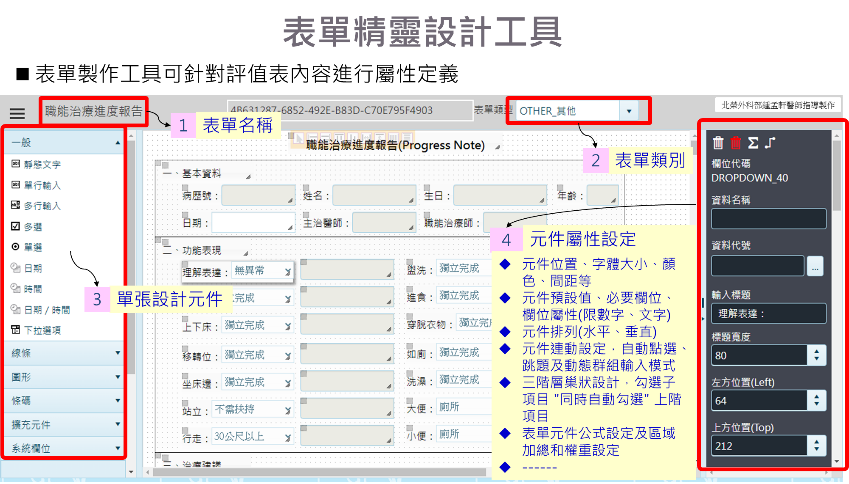The height and width of the screenshot is (484, 849).
Task: Collapse the 一般 palette section
Action: pyautogui.click(x=65, y=142)
